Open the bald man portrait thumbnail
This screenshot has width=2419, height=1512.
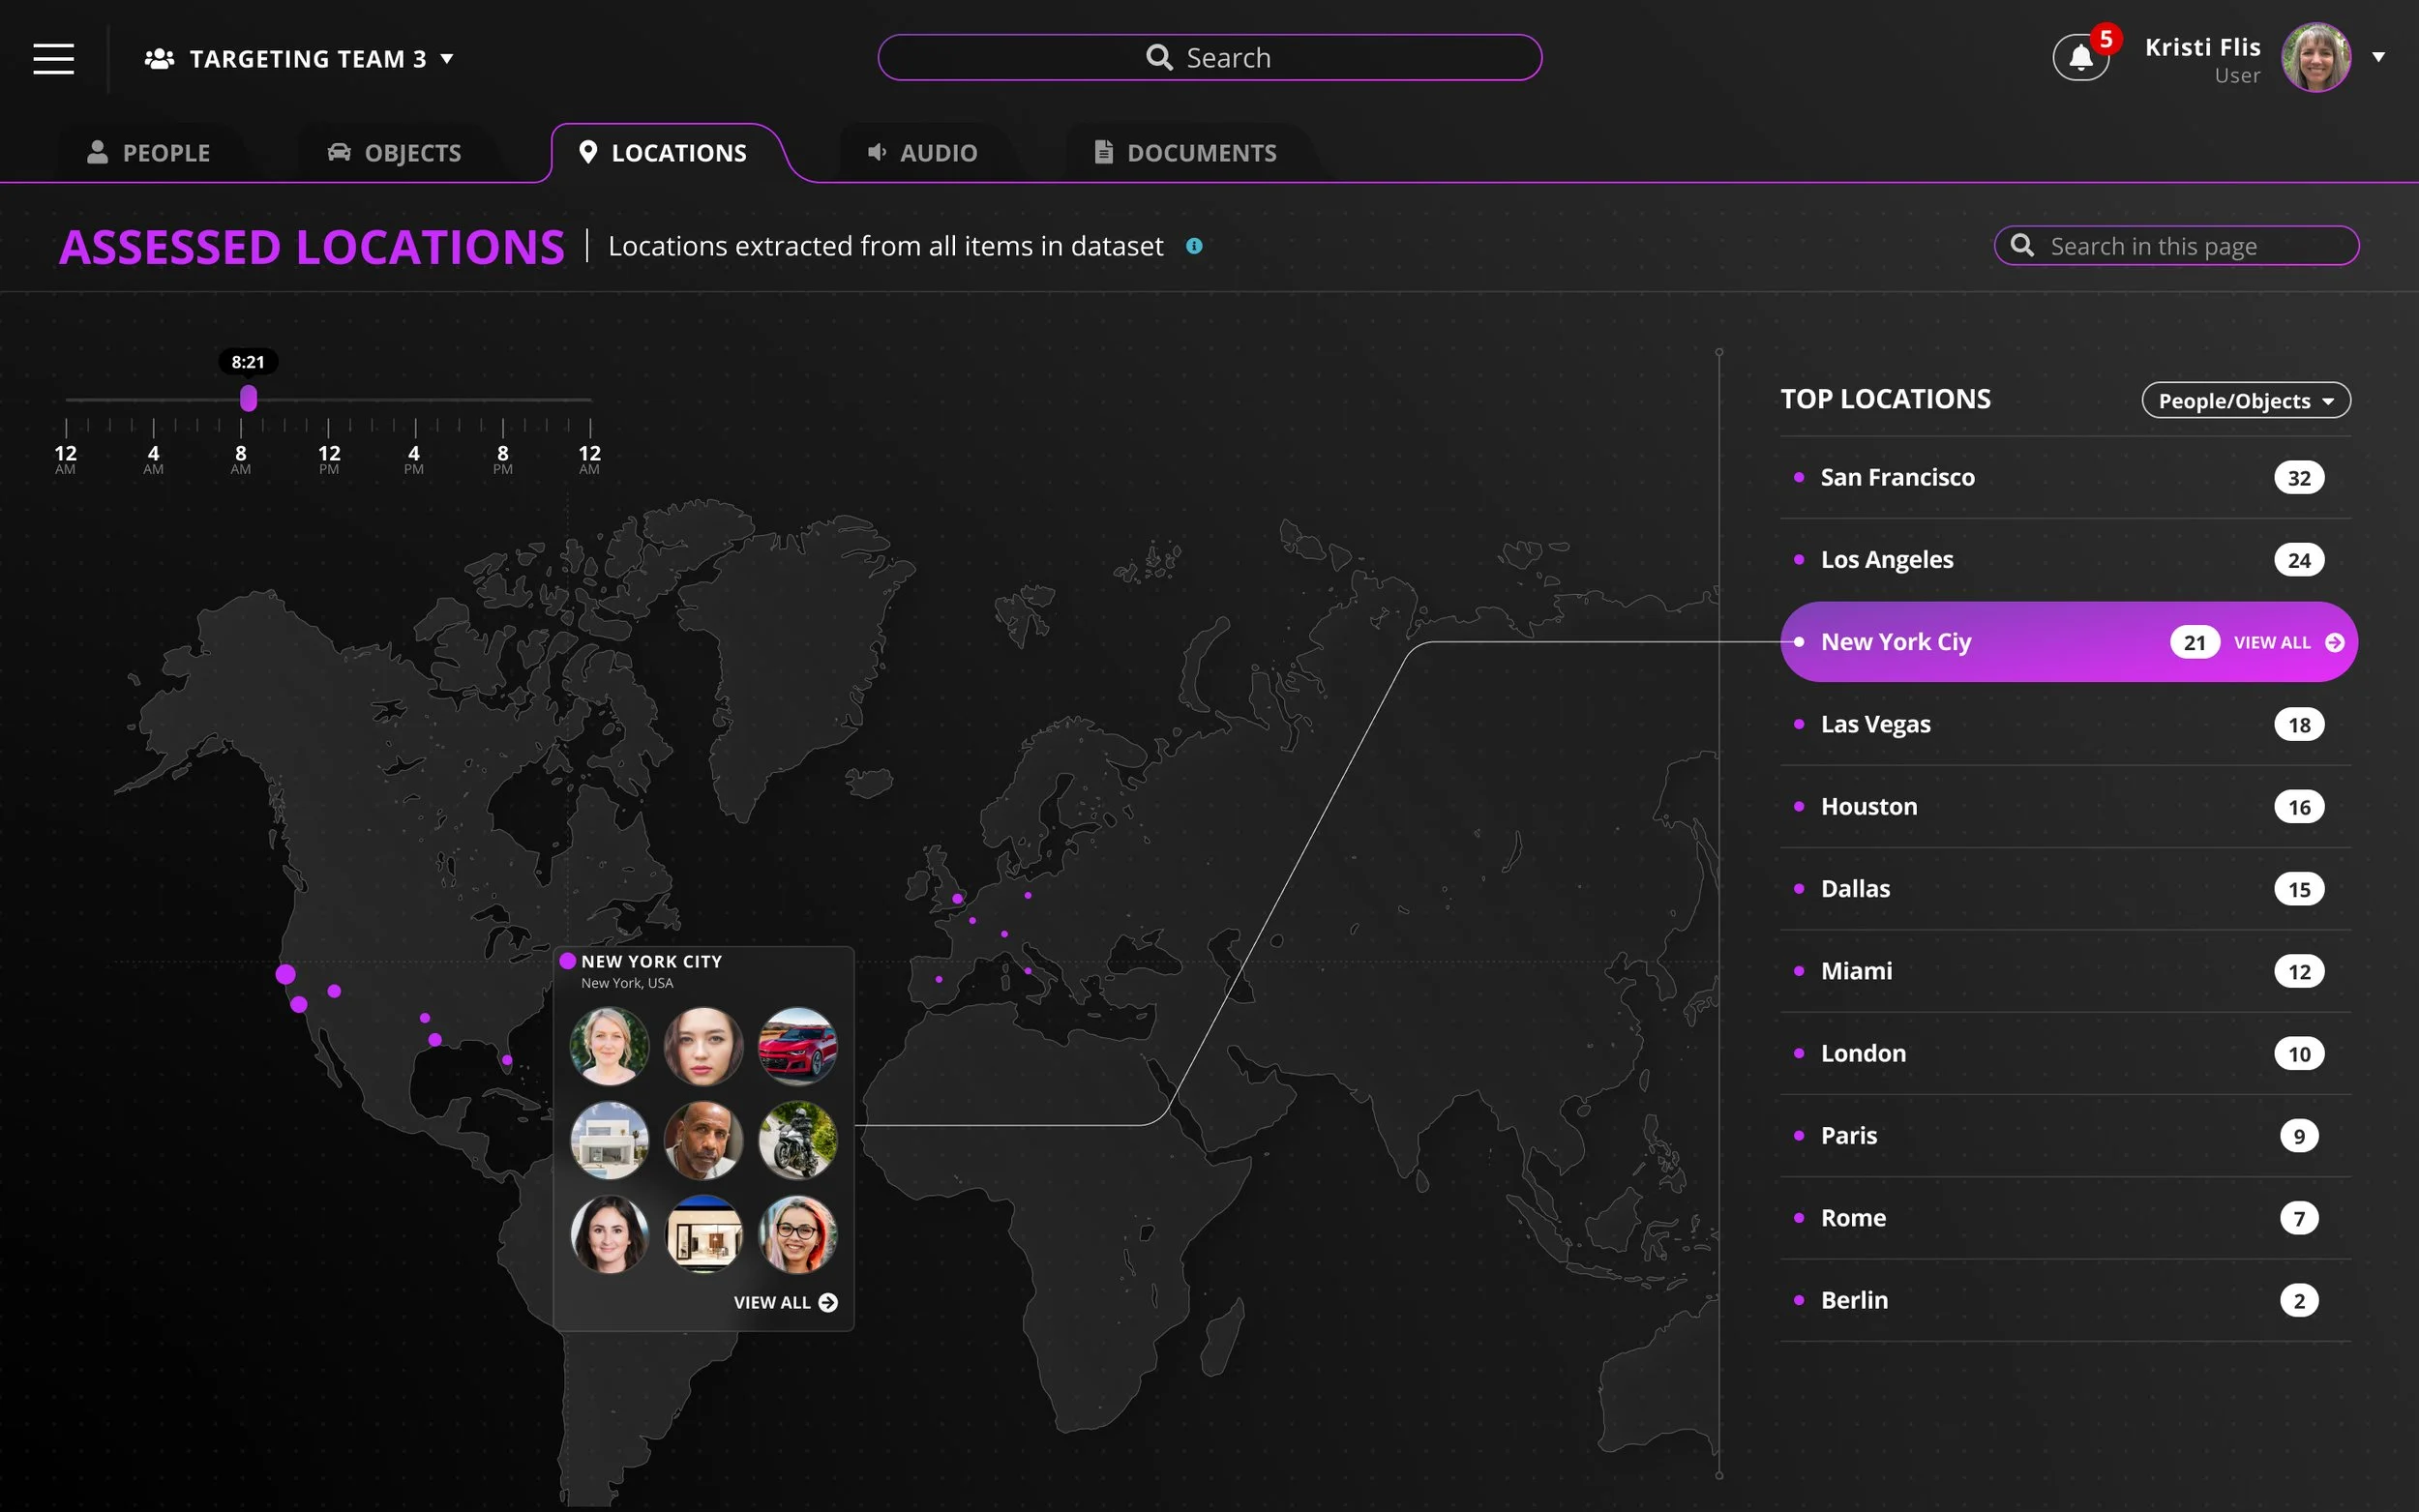coord(703,1140)
